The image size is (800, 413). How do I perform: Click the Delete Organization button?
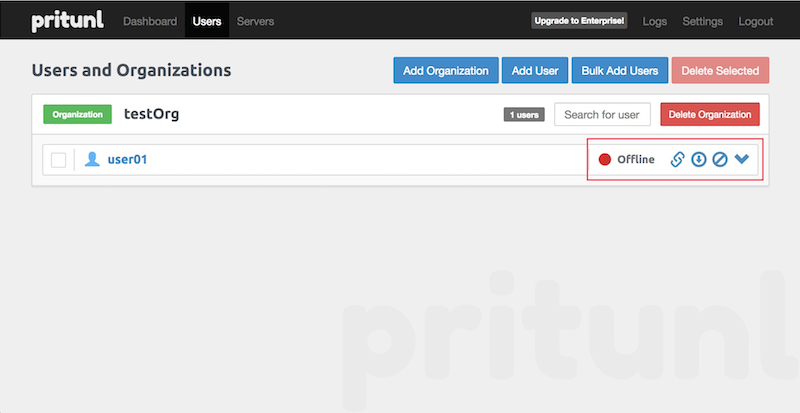pos(710,115)
